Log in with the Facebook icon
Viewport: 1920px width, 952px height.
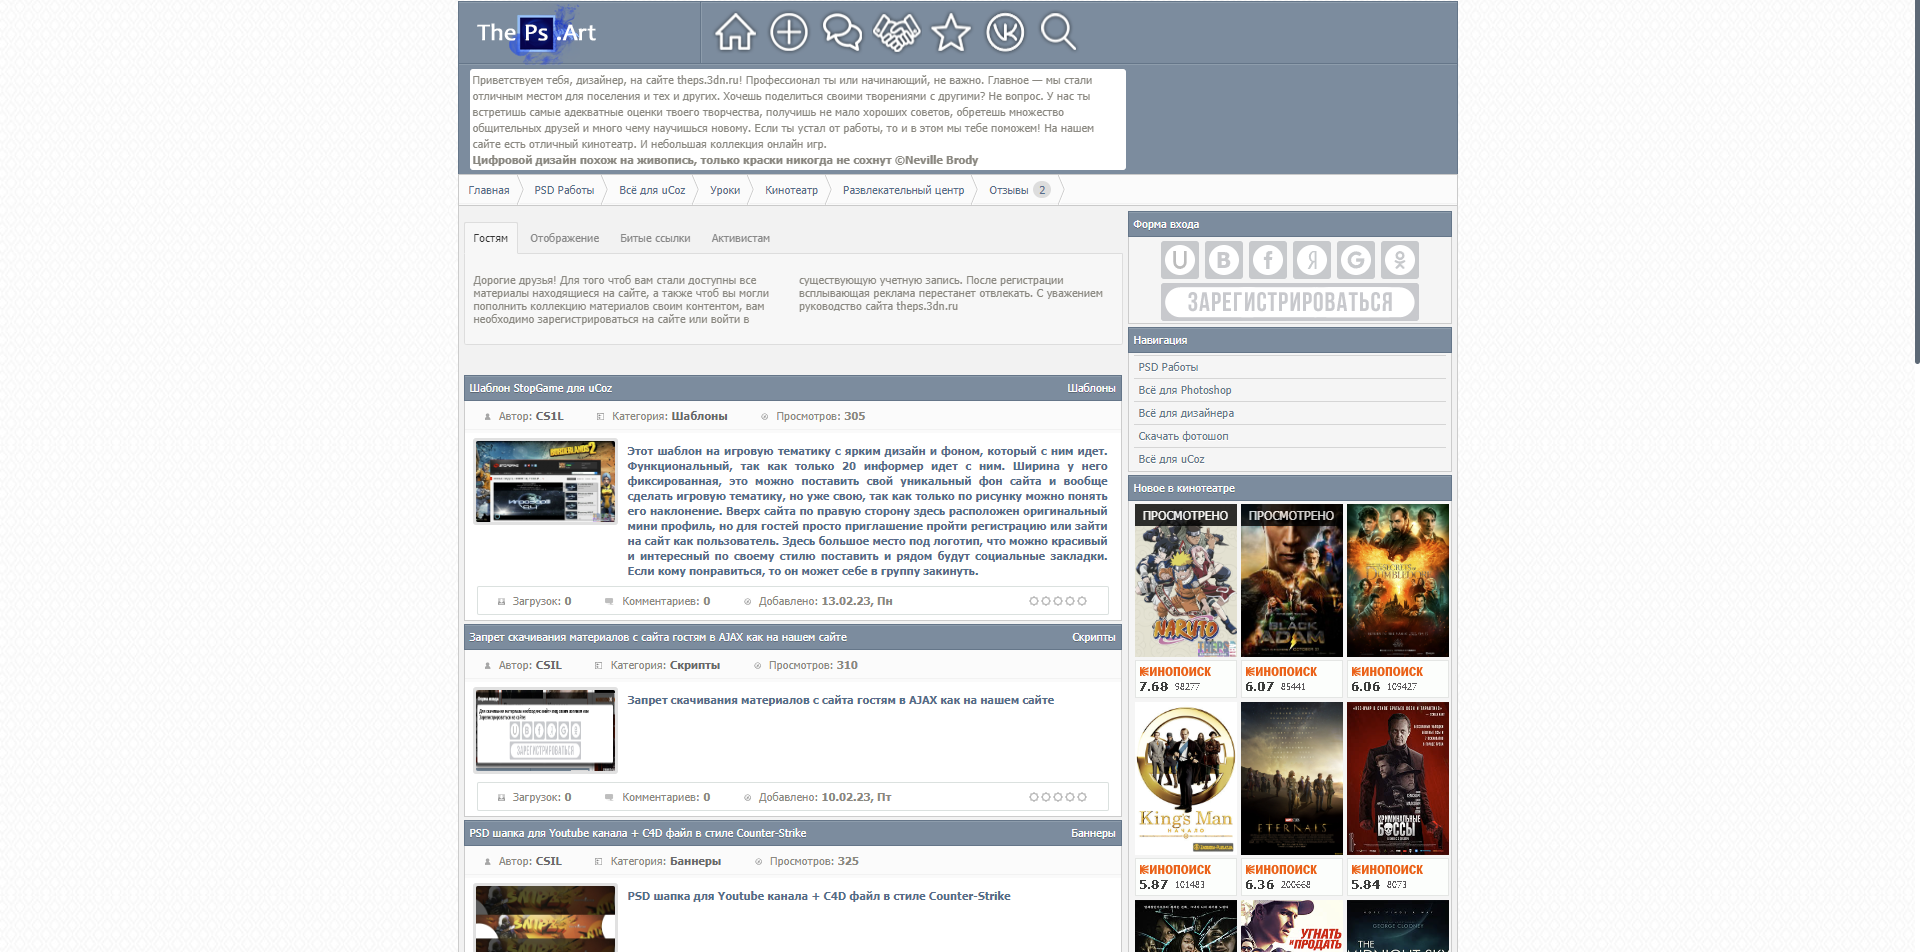pos(1268,261)
